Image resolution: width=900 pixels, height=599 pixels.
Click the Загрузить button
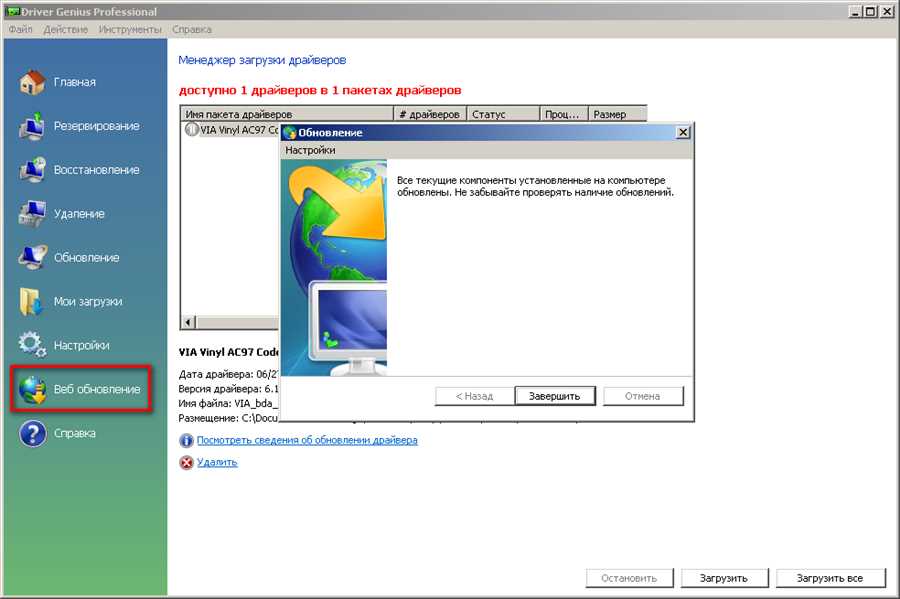point(724,578)
